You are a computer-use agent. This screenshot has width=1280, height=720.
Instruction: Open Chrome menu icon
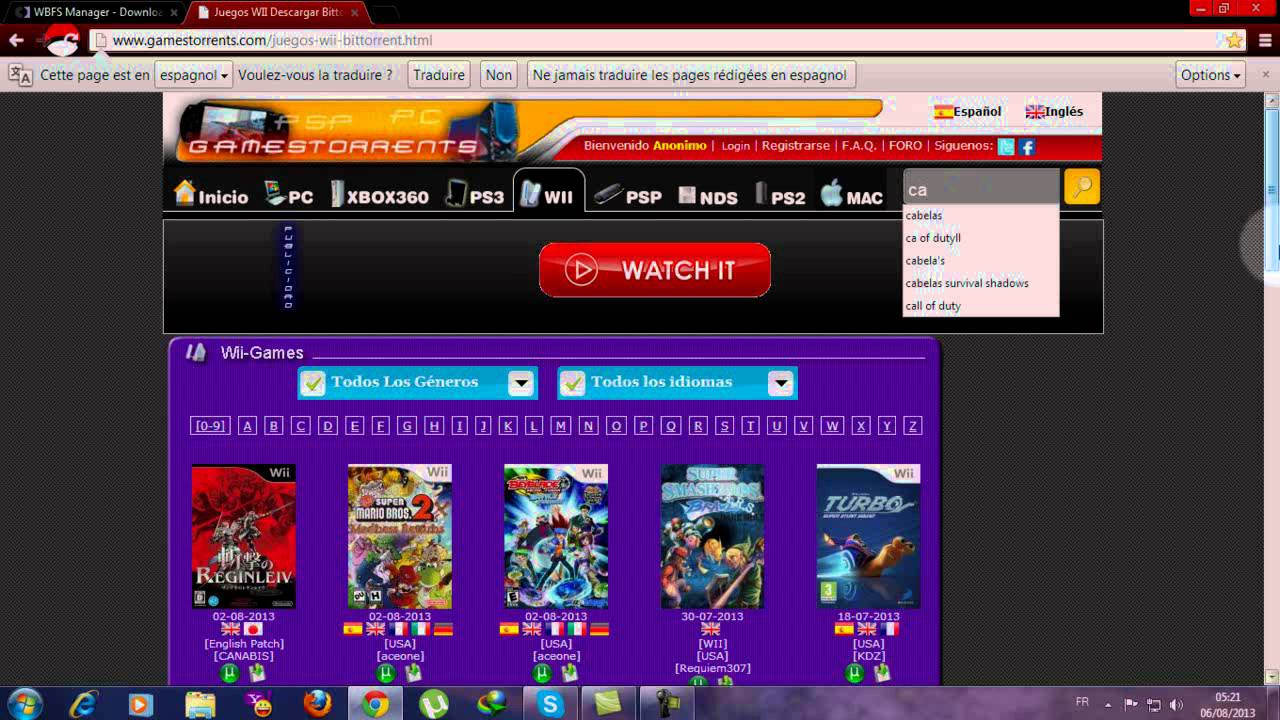point(1265,41)
